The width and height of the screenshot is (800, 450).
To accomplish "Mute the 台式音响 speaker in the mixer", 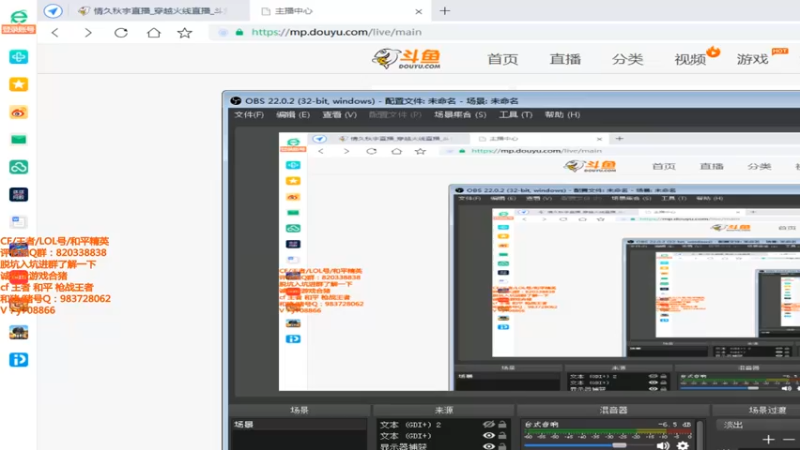I will pyautogui.click(x=663, y=445).
